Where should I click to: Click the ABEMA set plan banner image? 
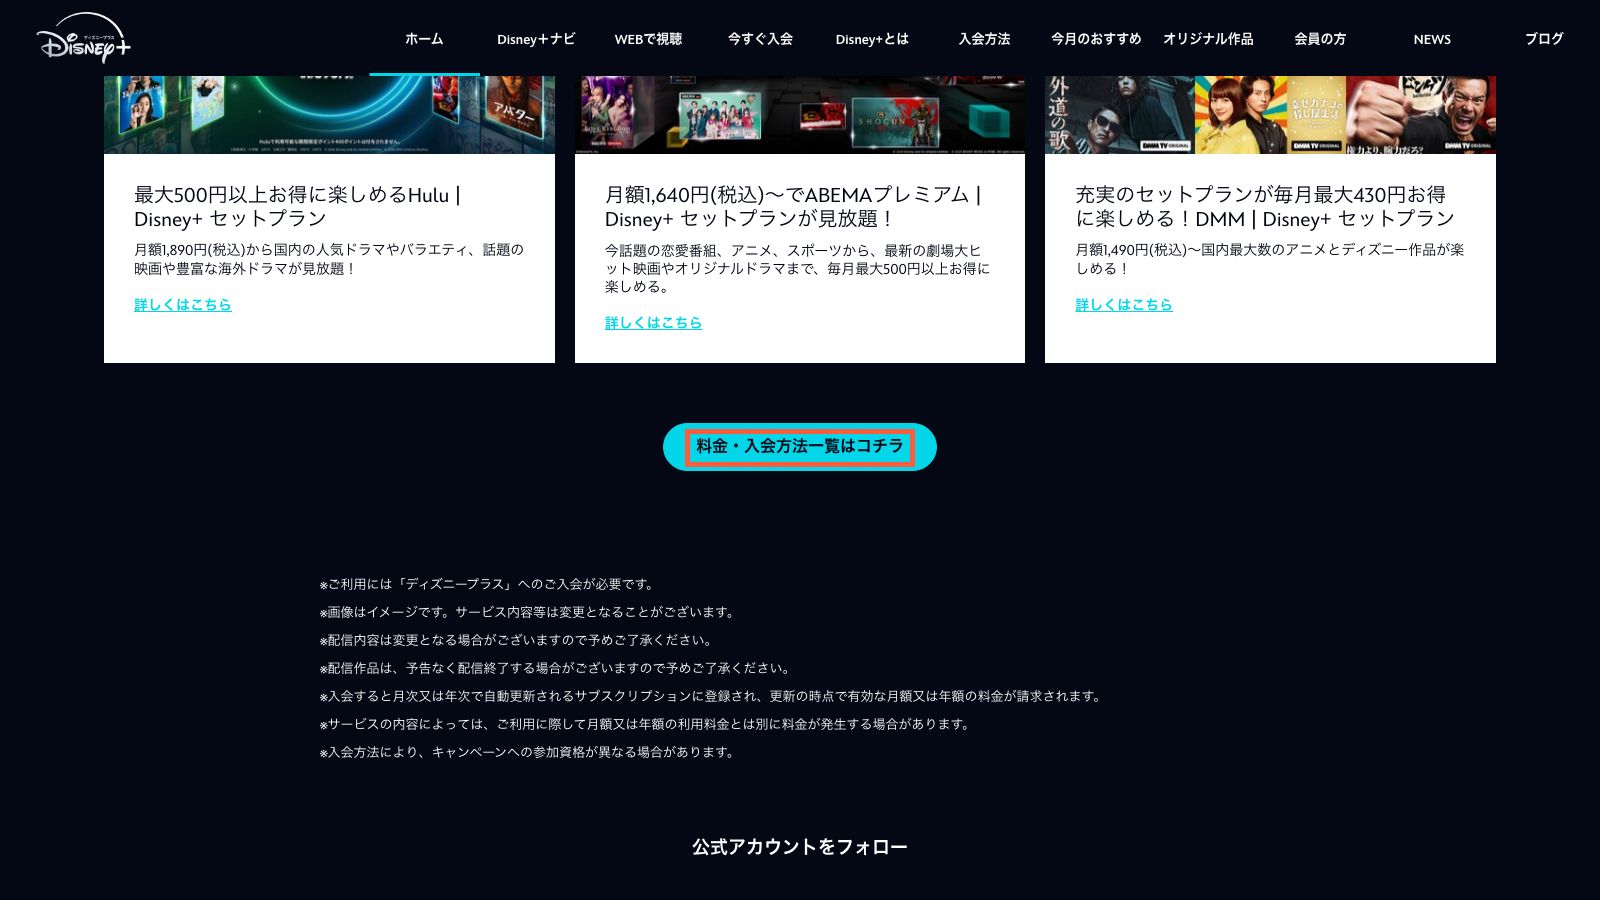(x=800, y=115)
